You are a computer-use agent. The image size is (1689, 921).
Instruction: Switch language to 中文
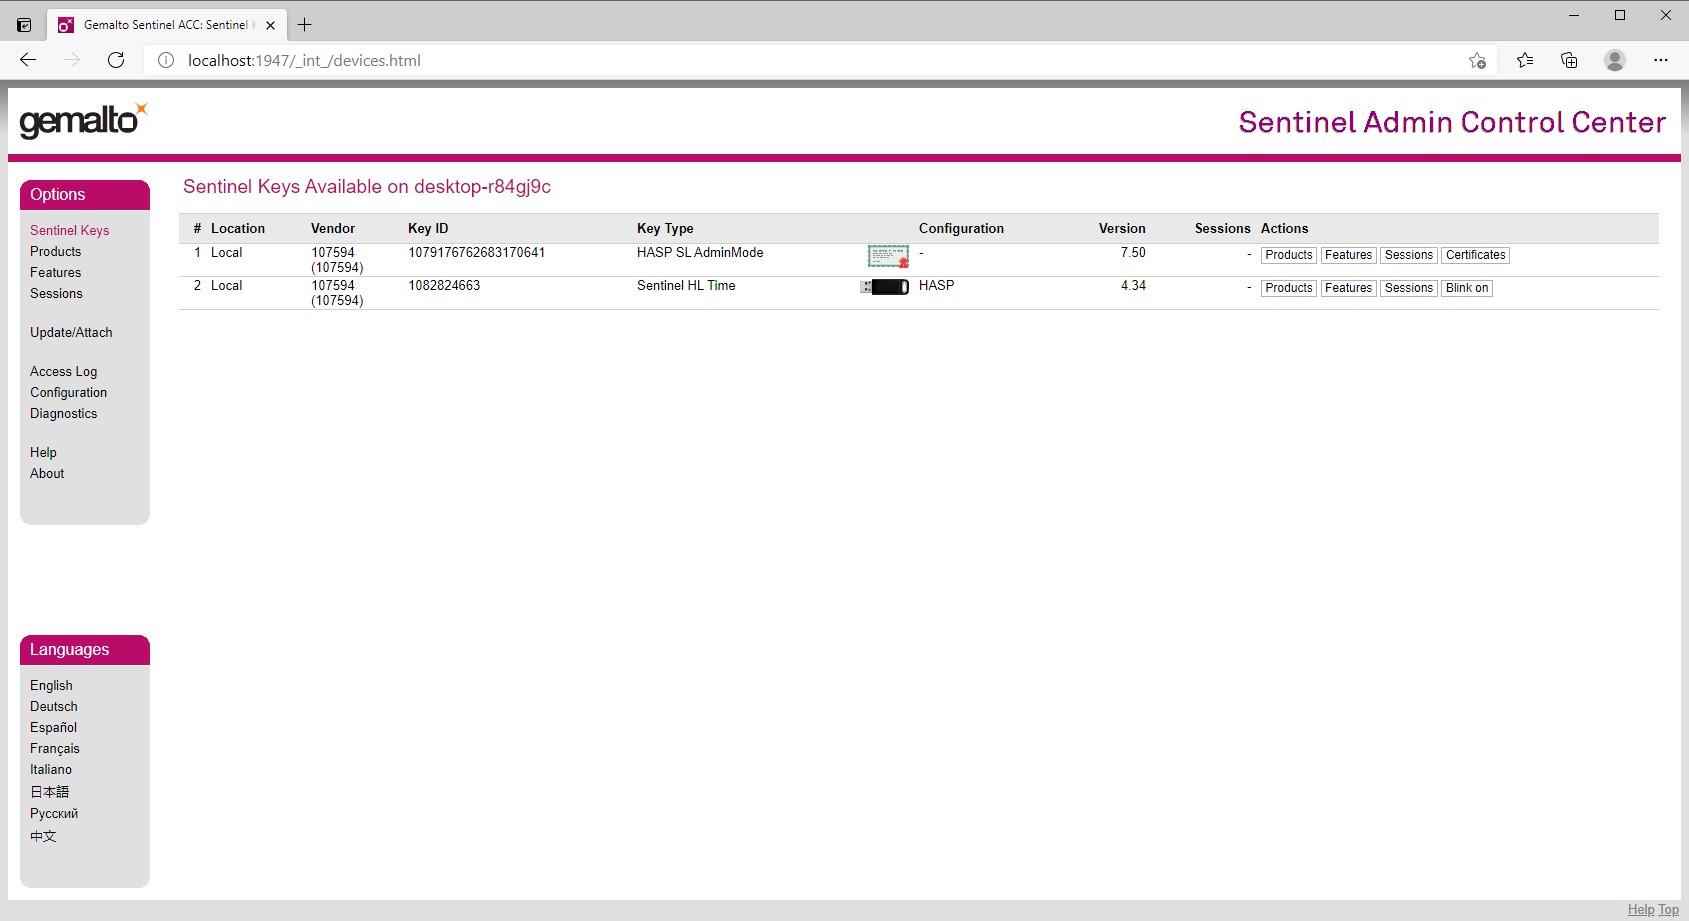coord(43,836)
